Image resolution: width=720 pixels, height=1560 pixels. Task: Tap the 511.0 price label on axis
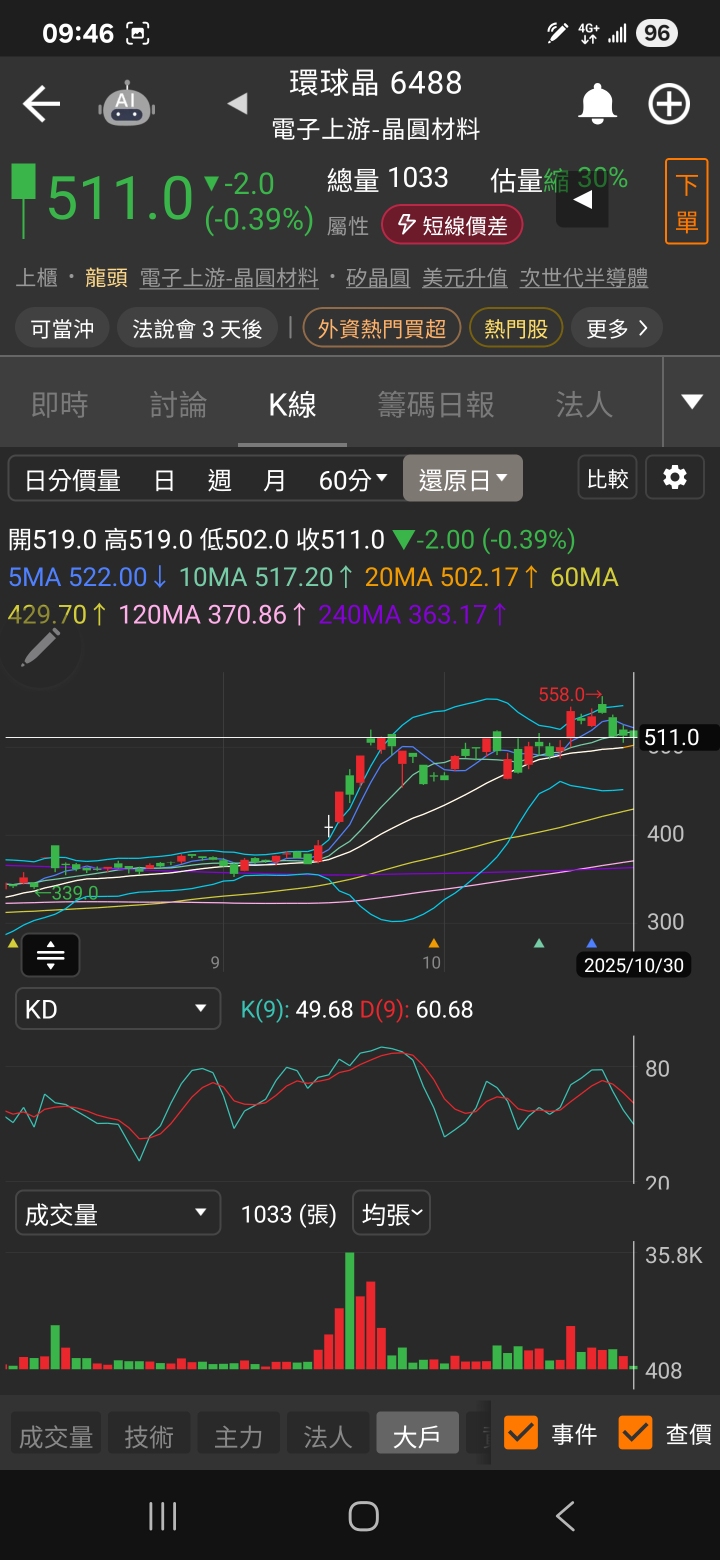678,738
